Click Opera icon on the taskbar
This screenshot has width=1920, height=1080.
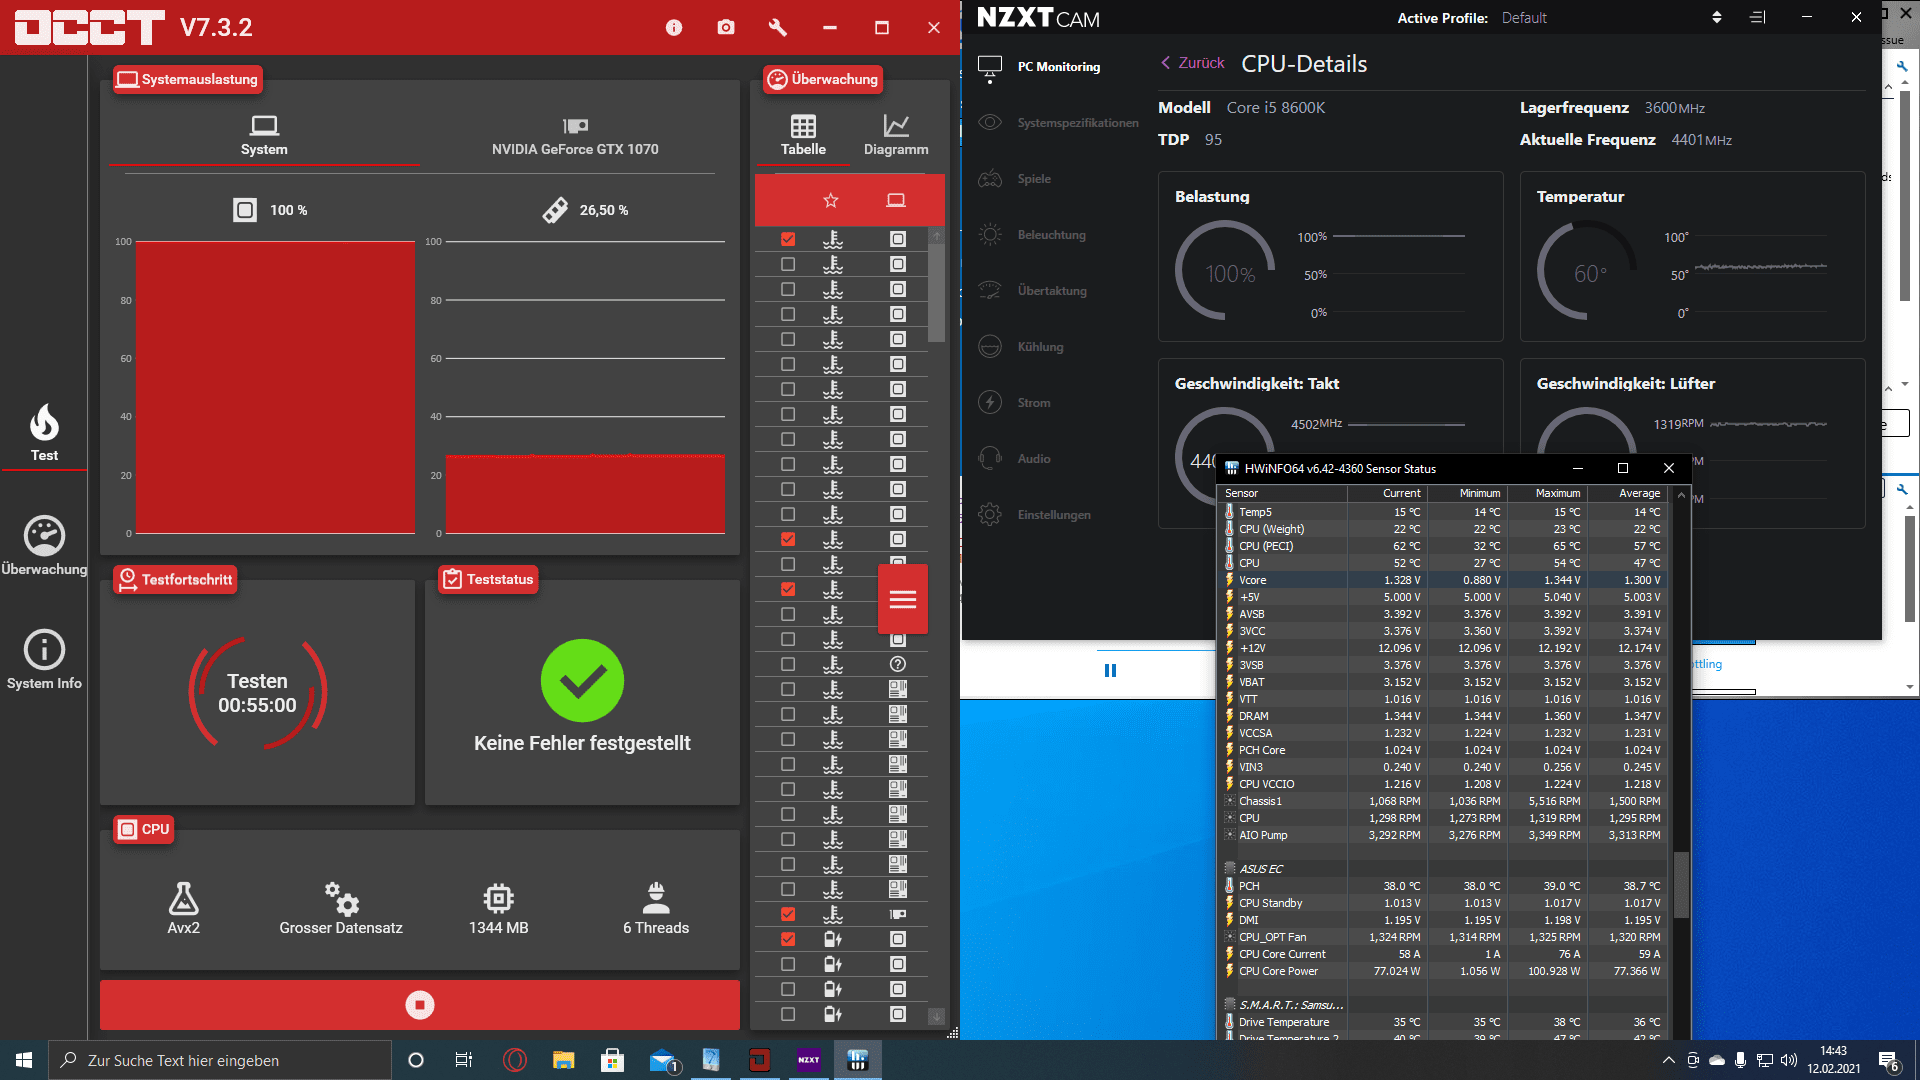(515, 1060)
